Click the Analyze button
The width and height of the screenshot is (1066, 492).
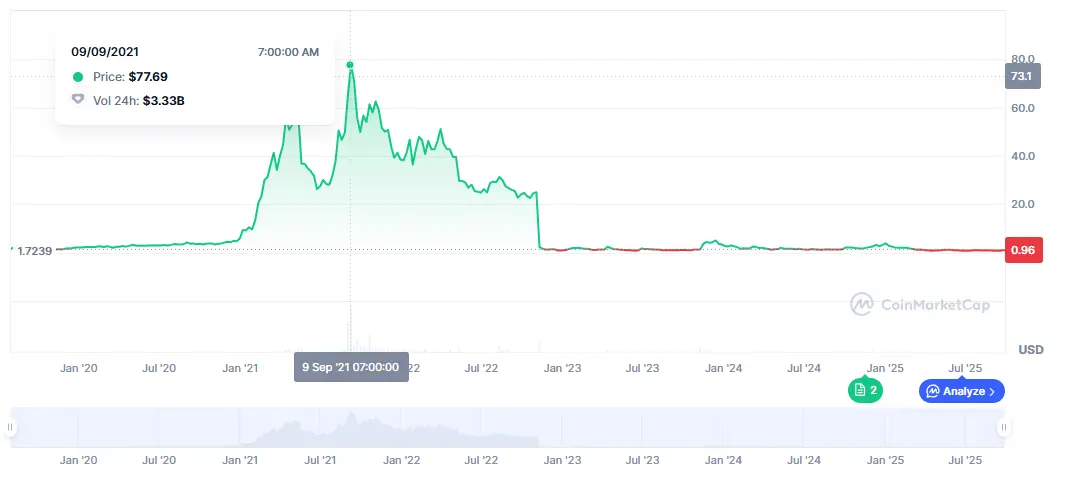coord(961,391)
